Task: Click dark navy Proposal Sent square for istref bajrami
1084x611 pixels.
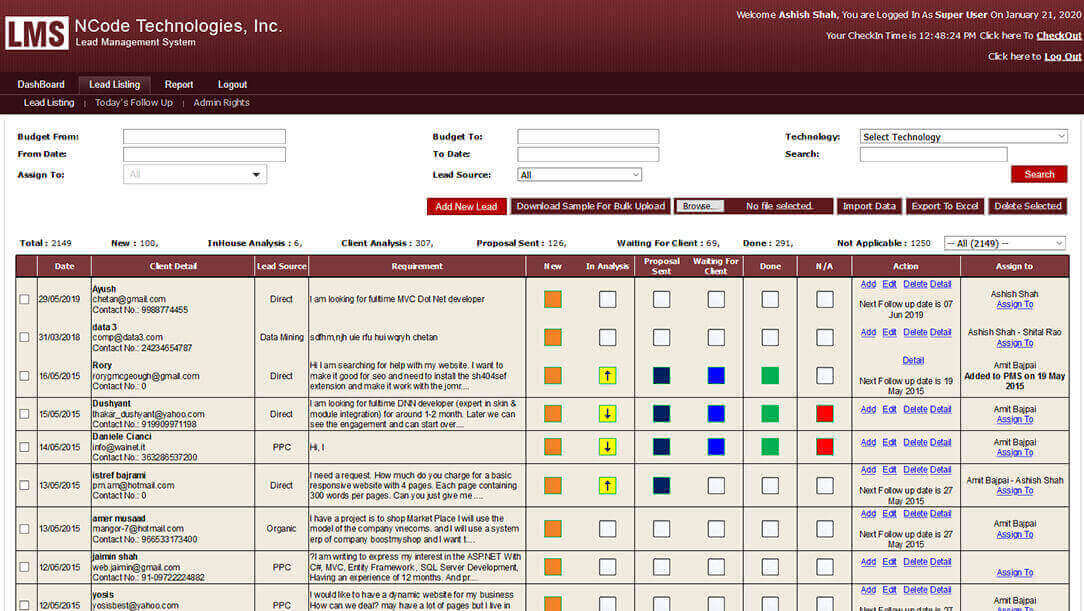Action: (x=661, y=485)
